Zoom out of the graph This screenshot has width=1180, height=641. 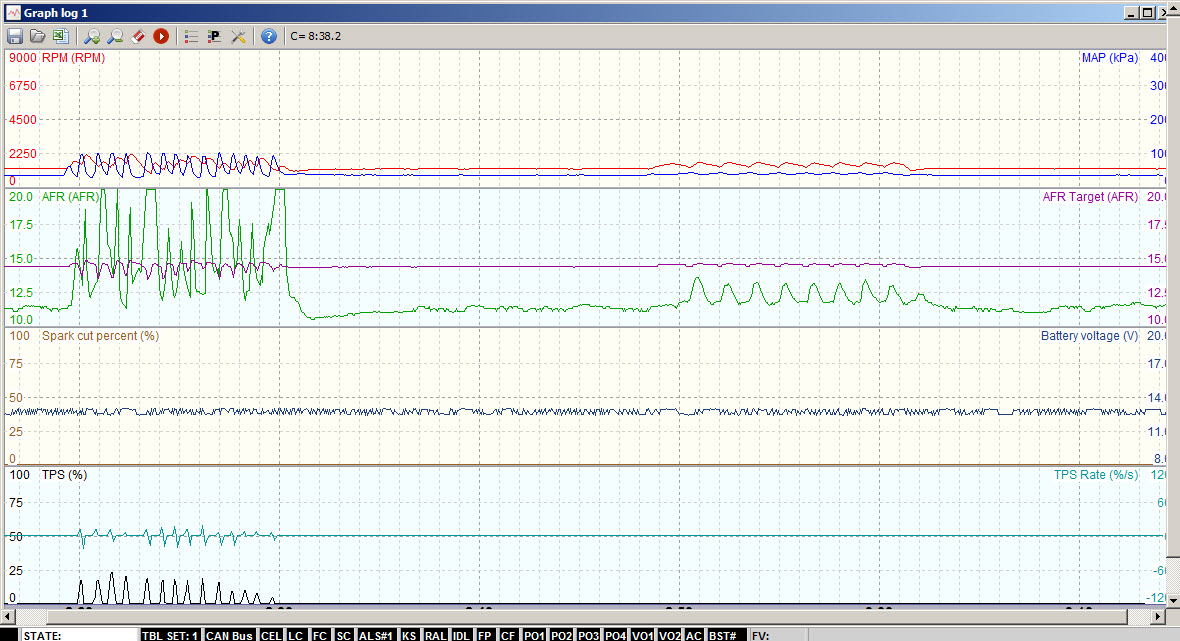(x=115, y=36)
